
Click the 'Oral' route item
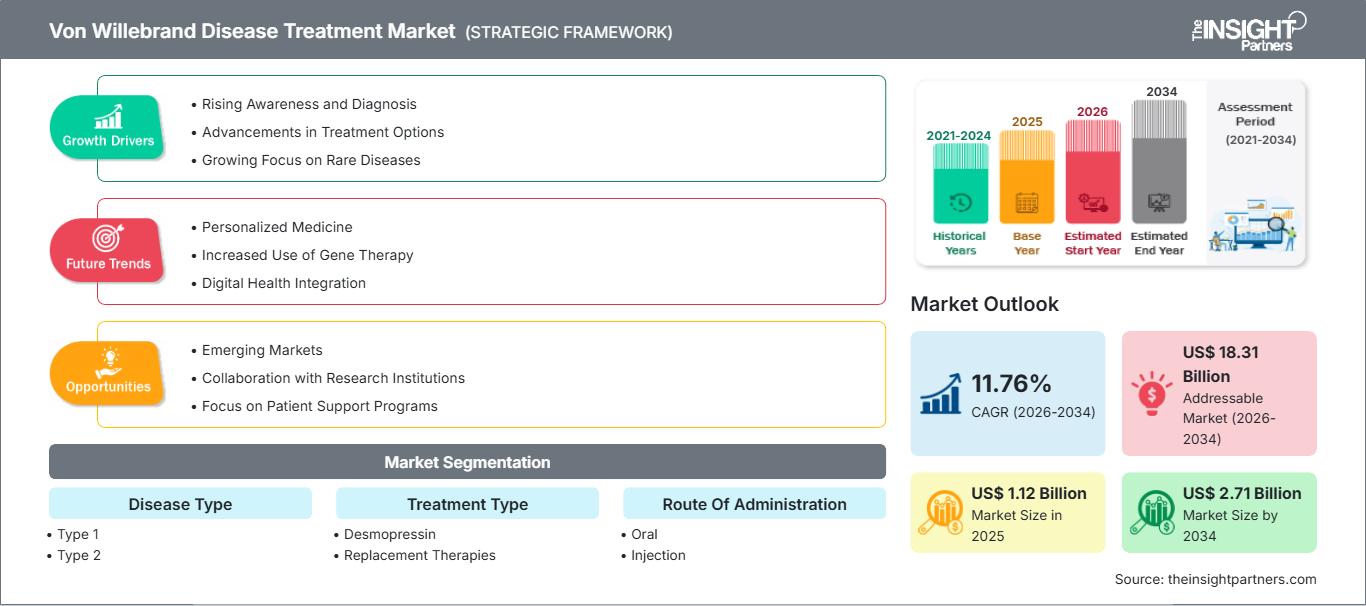coord(644,534)
